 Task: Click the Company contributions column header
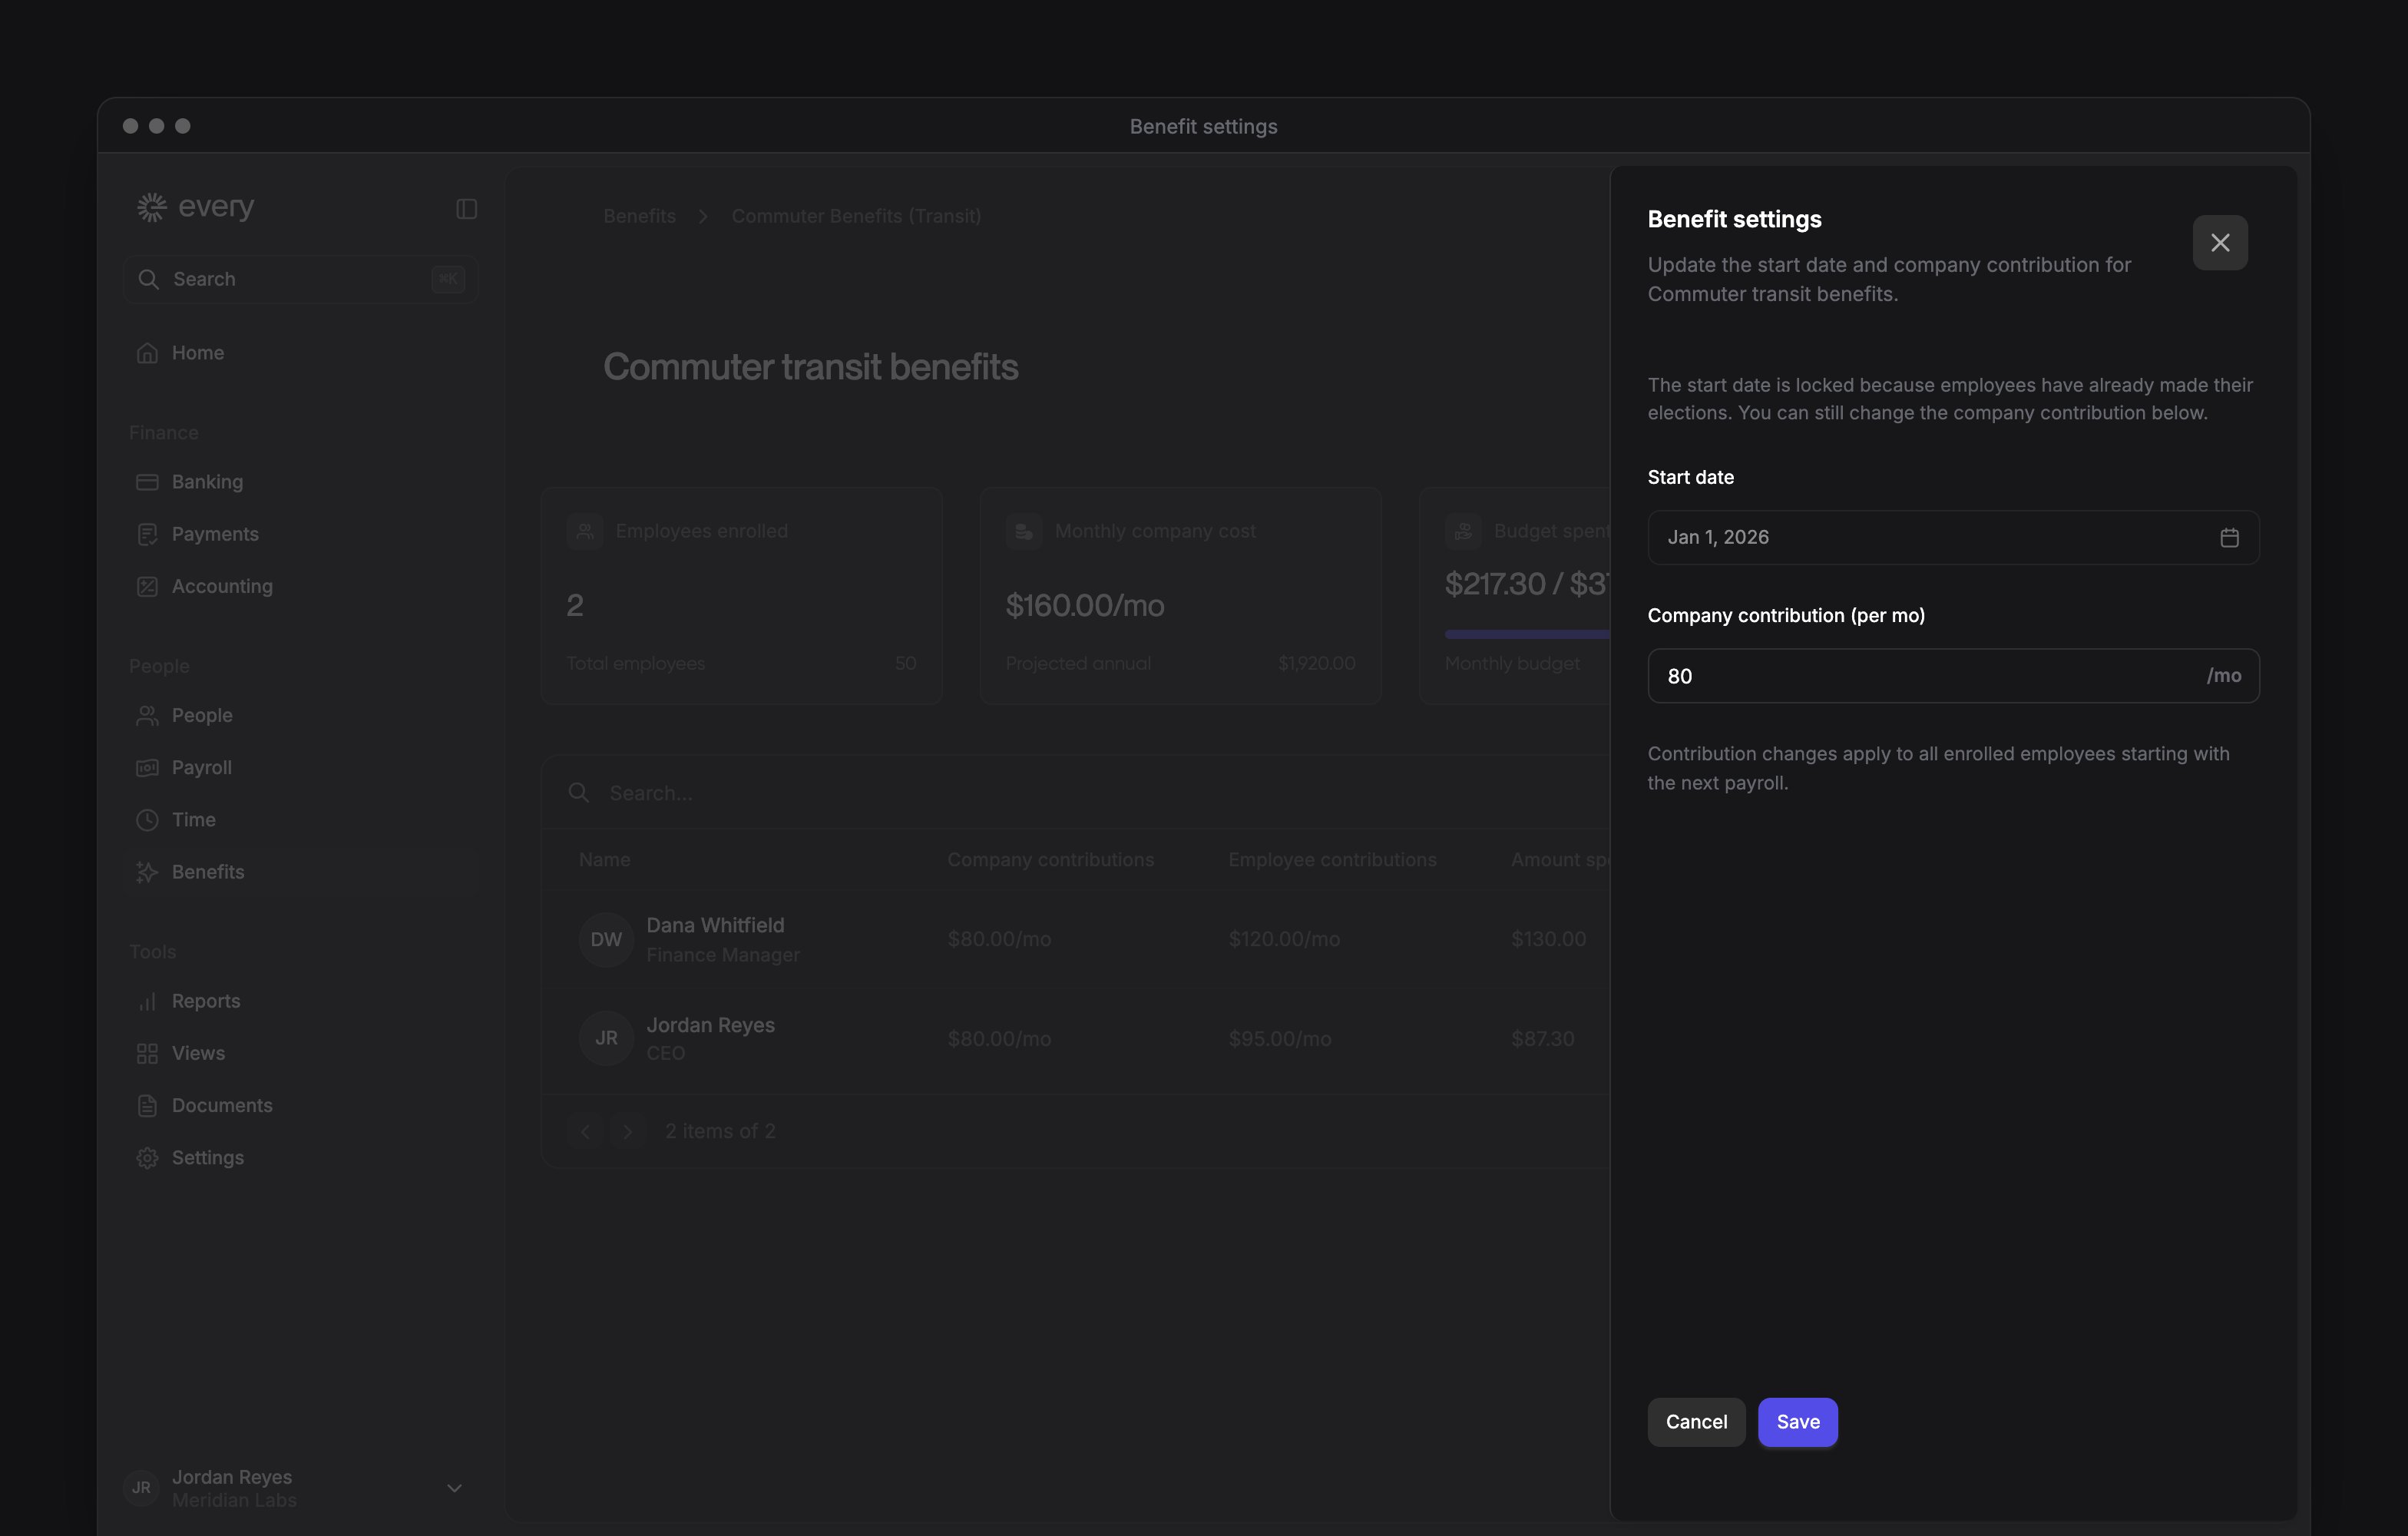coord(1050,860)
